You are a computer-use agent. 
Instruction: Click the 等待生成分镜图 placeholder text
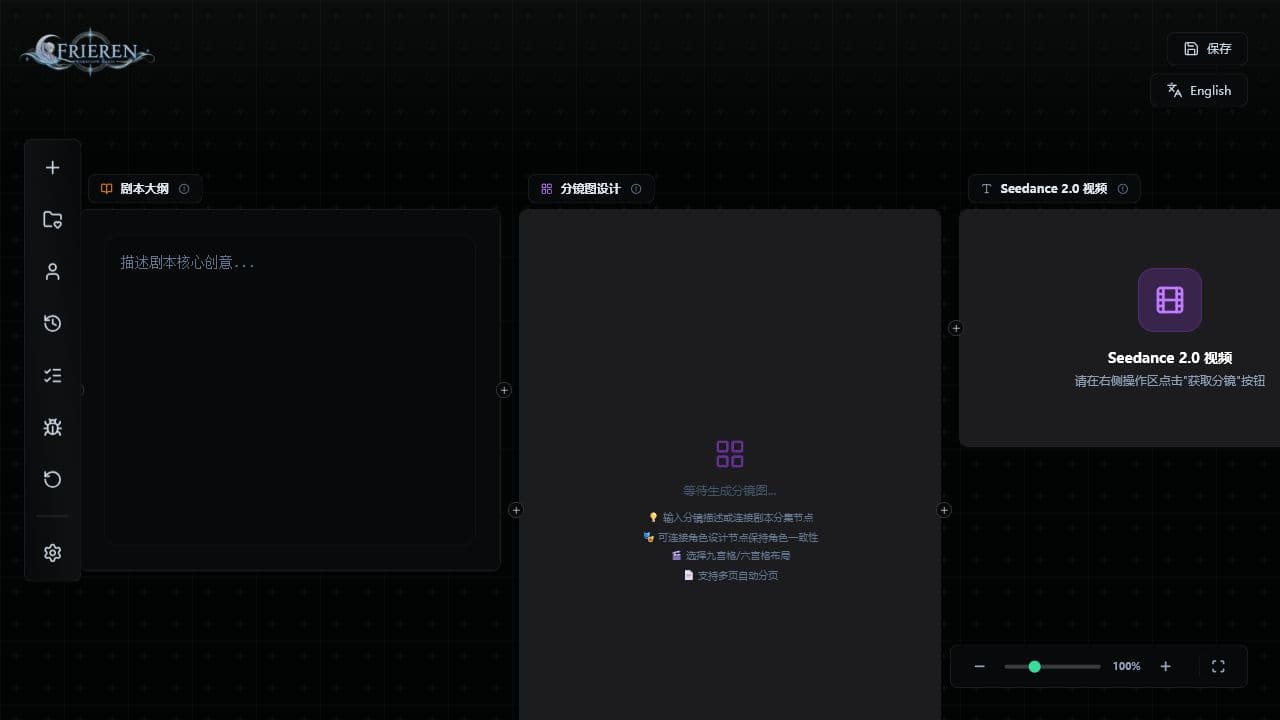pyautogui.click(x=730, y=491)
